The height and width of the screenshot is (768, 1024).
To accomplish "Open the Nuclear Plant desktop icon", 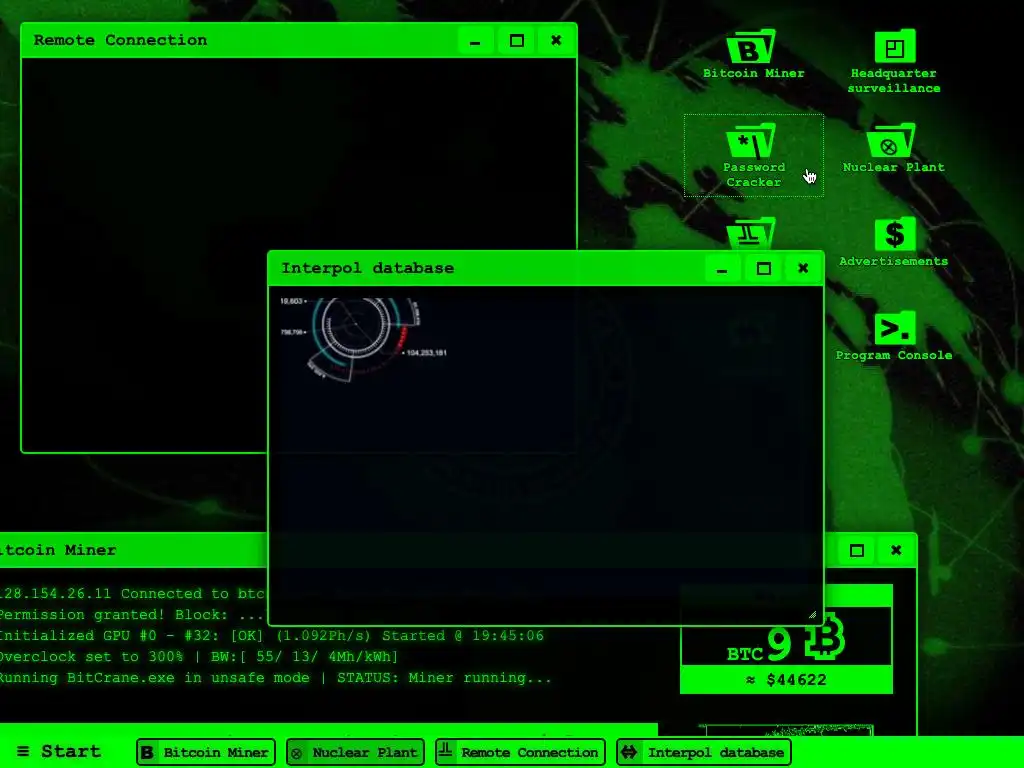I will pyautogui.click(x=893, y=149).
